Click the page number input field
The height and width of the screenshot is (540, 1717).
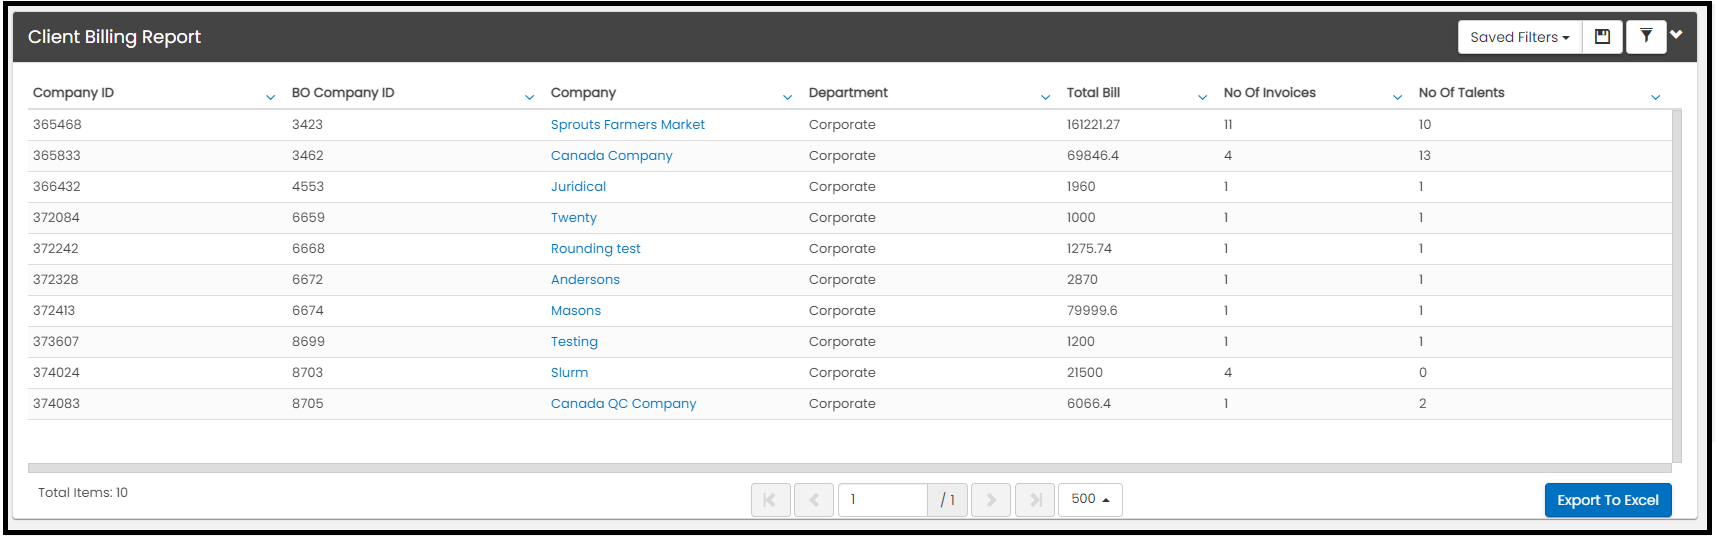point(883,500)
